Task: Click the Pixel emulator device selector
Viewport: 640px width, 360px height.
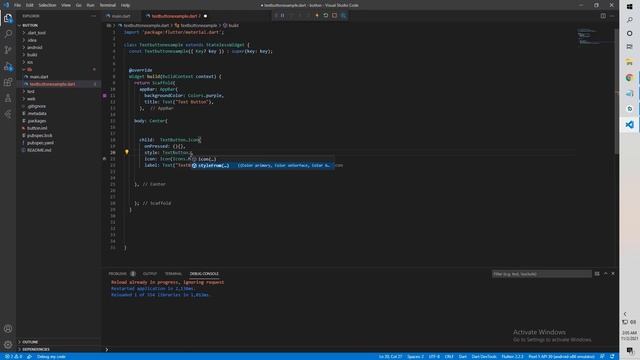Action: (x=561, y=356)
